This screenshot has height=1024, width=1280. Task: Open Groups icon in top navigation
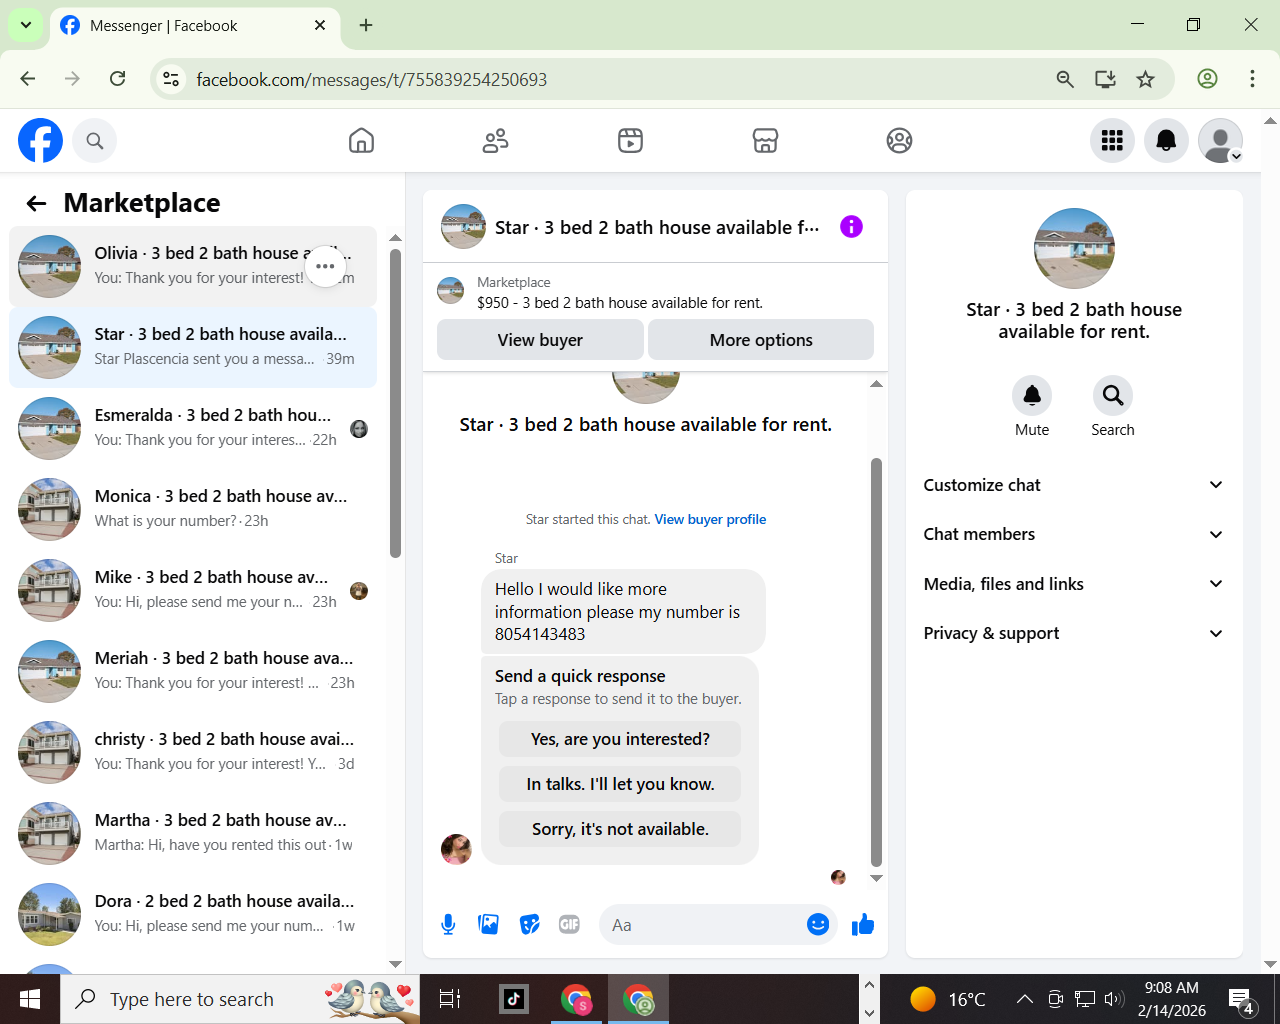click(900, 141)
